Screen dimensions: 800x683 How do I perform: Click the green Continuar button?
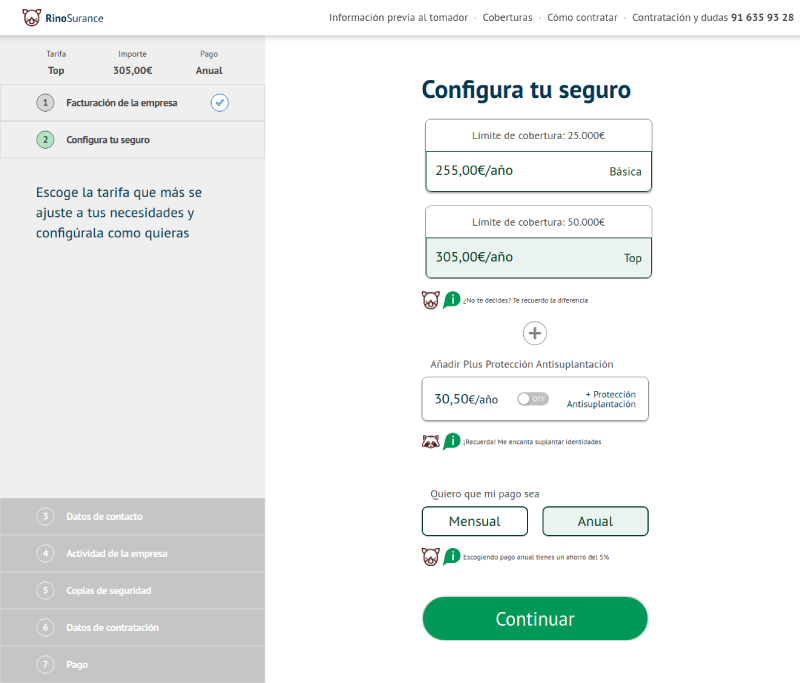[x=535, y=619]
